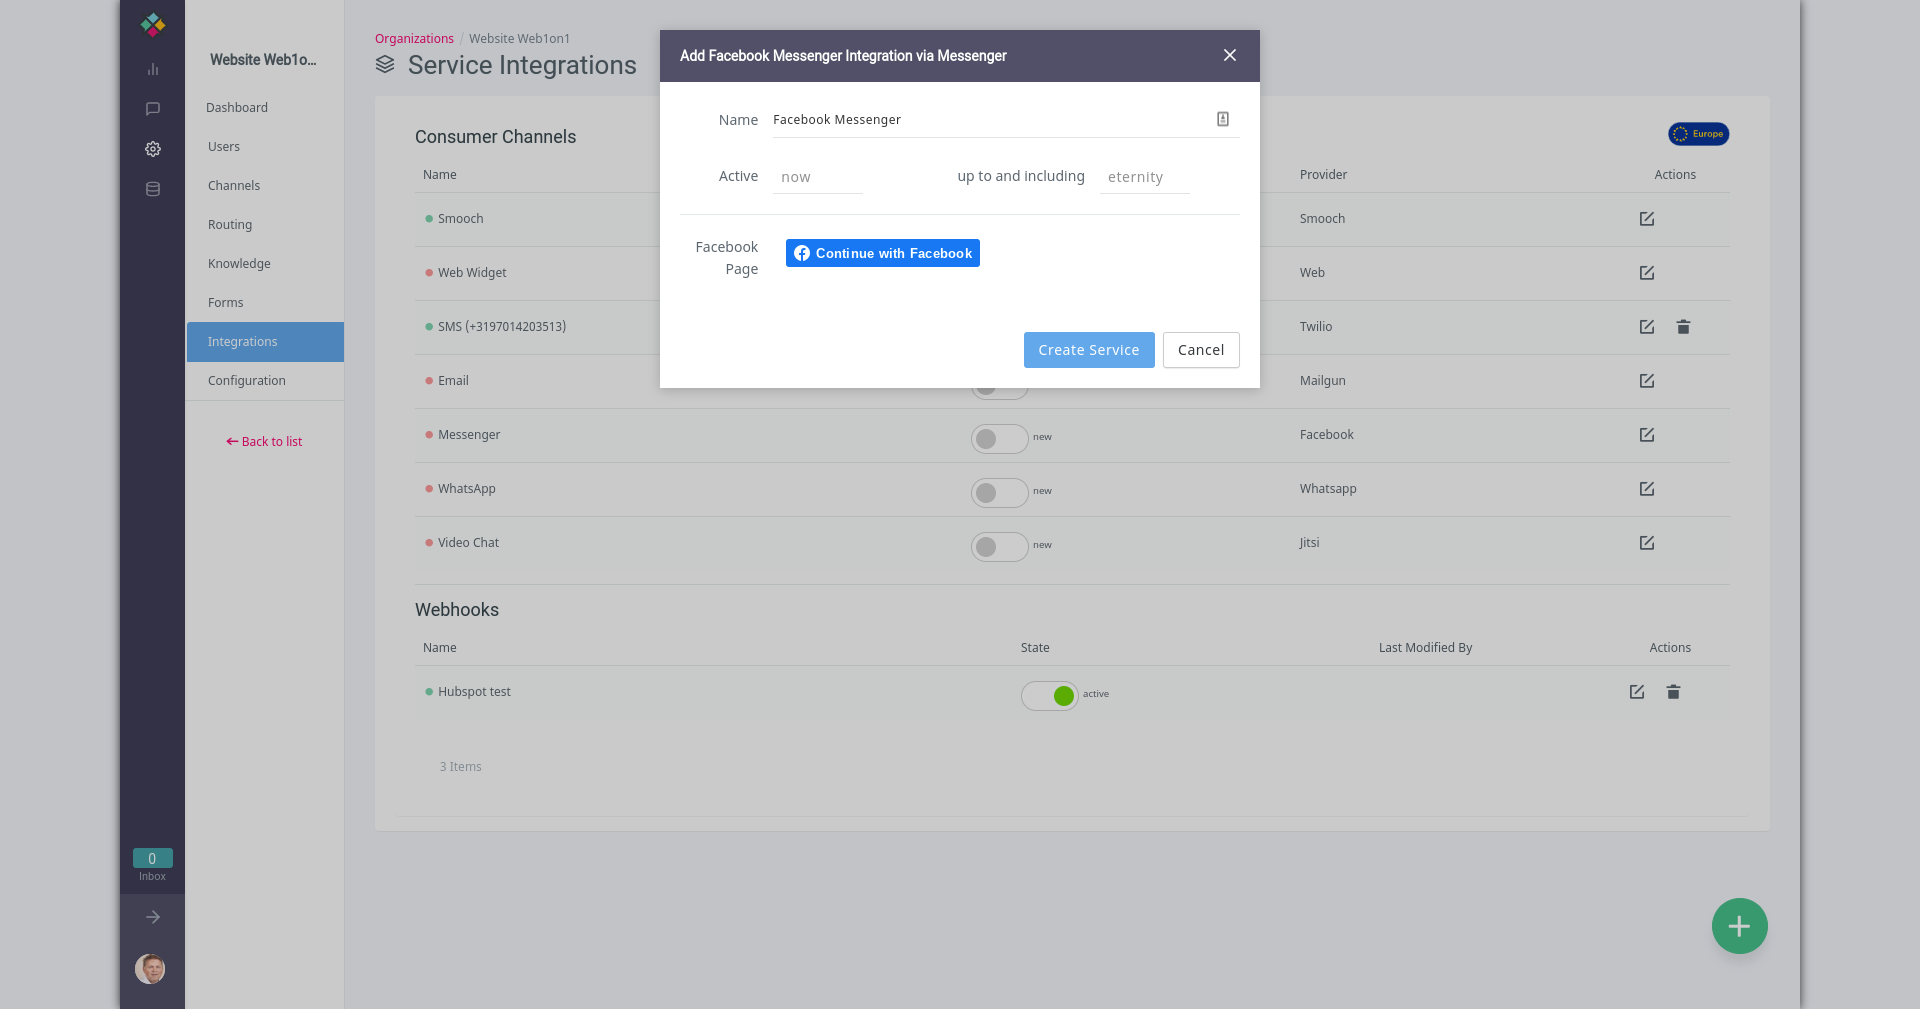
Task: Click the Twilio provider cell
Action: (x=1316, y=327)
